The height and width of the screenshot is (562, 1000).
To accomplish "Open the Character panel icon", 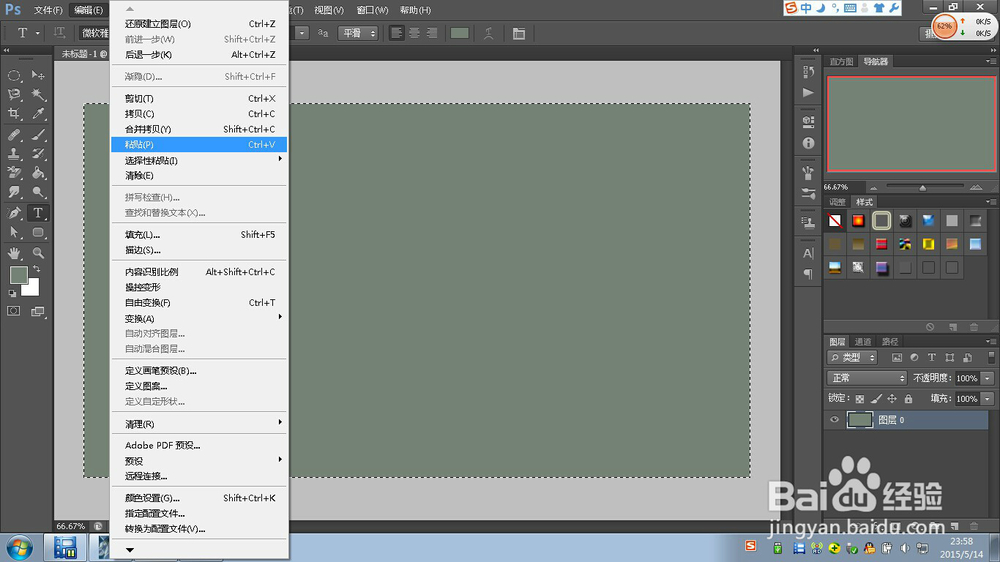I will (x=808, y=253).
